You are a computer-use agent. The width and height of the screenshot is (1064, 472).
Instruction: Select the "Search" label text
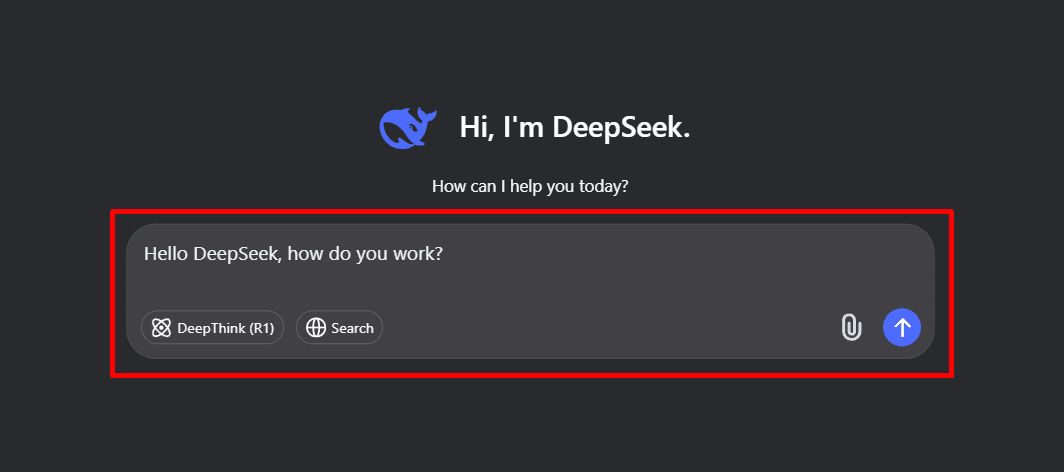coord(352,328)
